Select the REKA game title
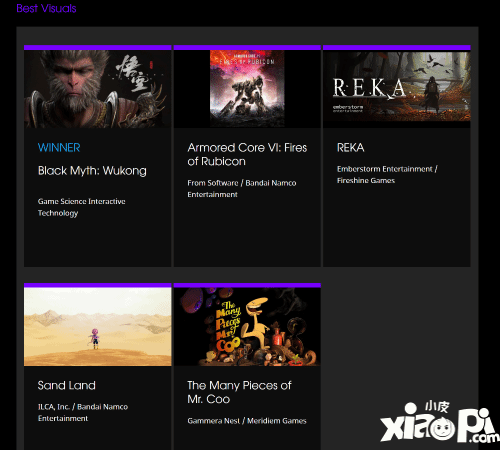The width and height of the screenshot is (500, 450). tap(350, 148)
